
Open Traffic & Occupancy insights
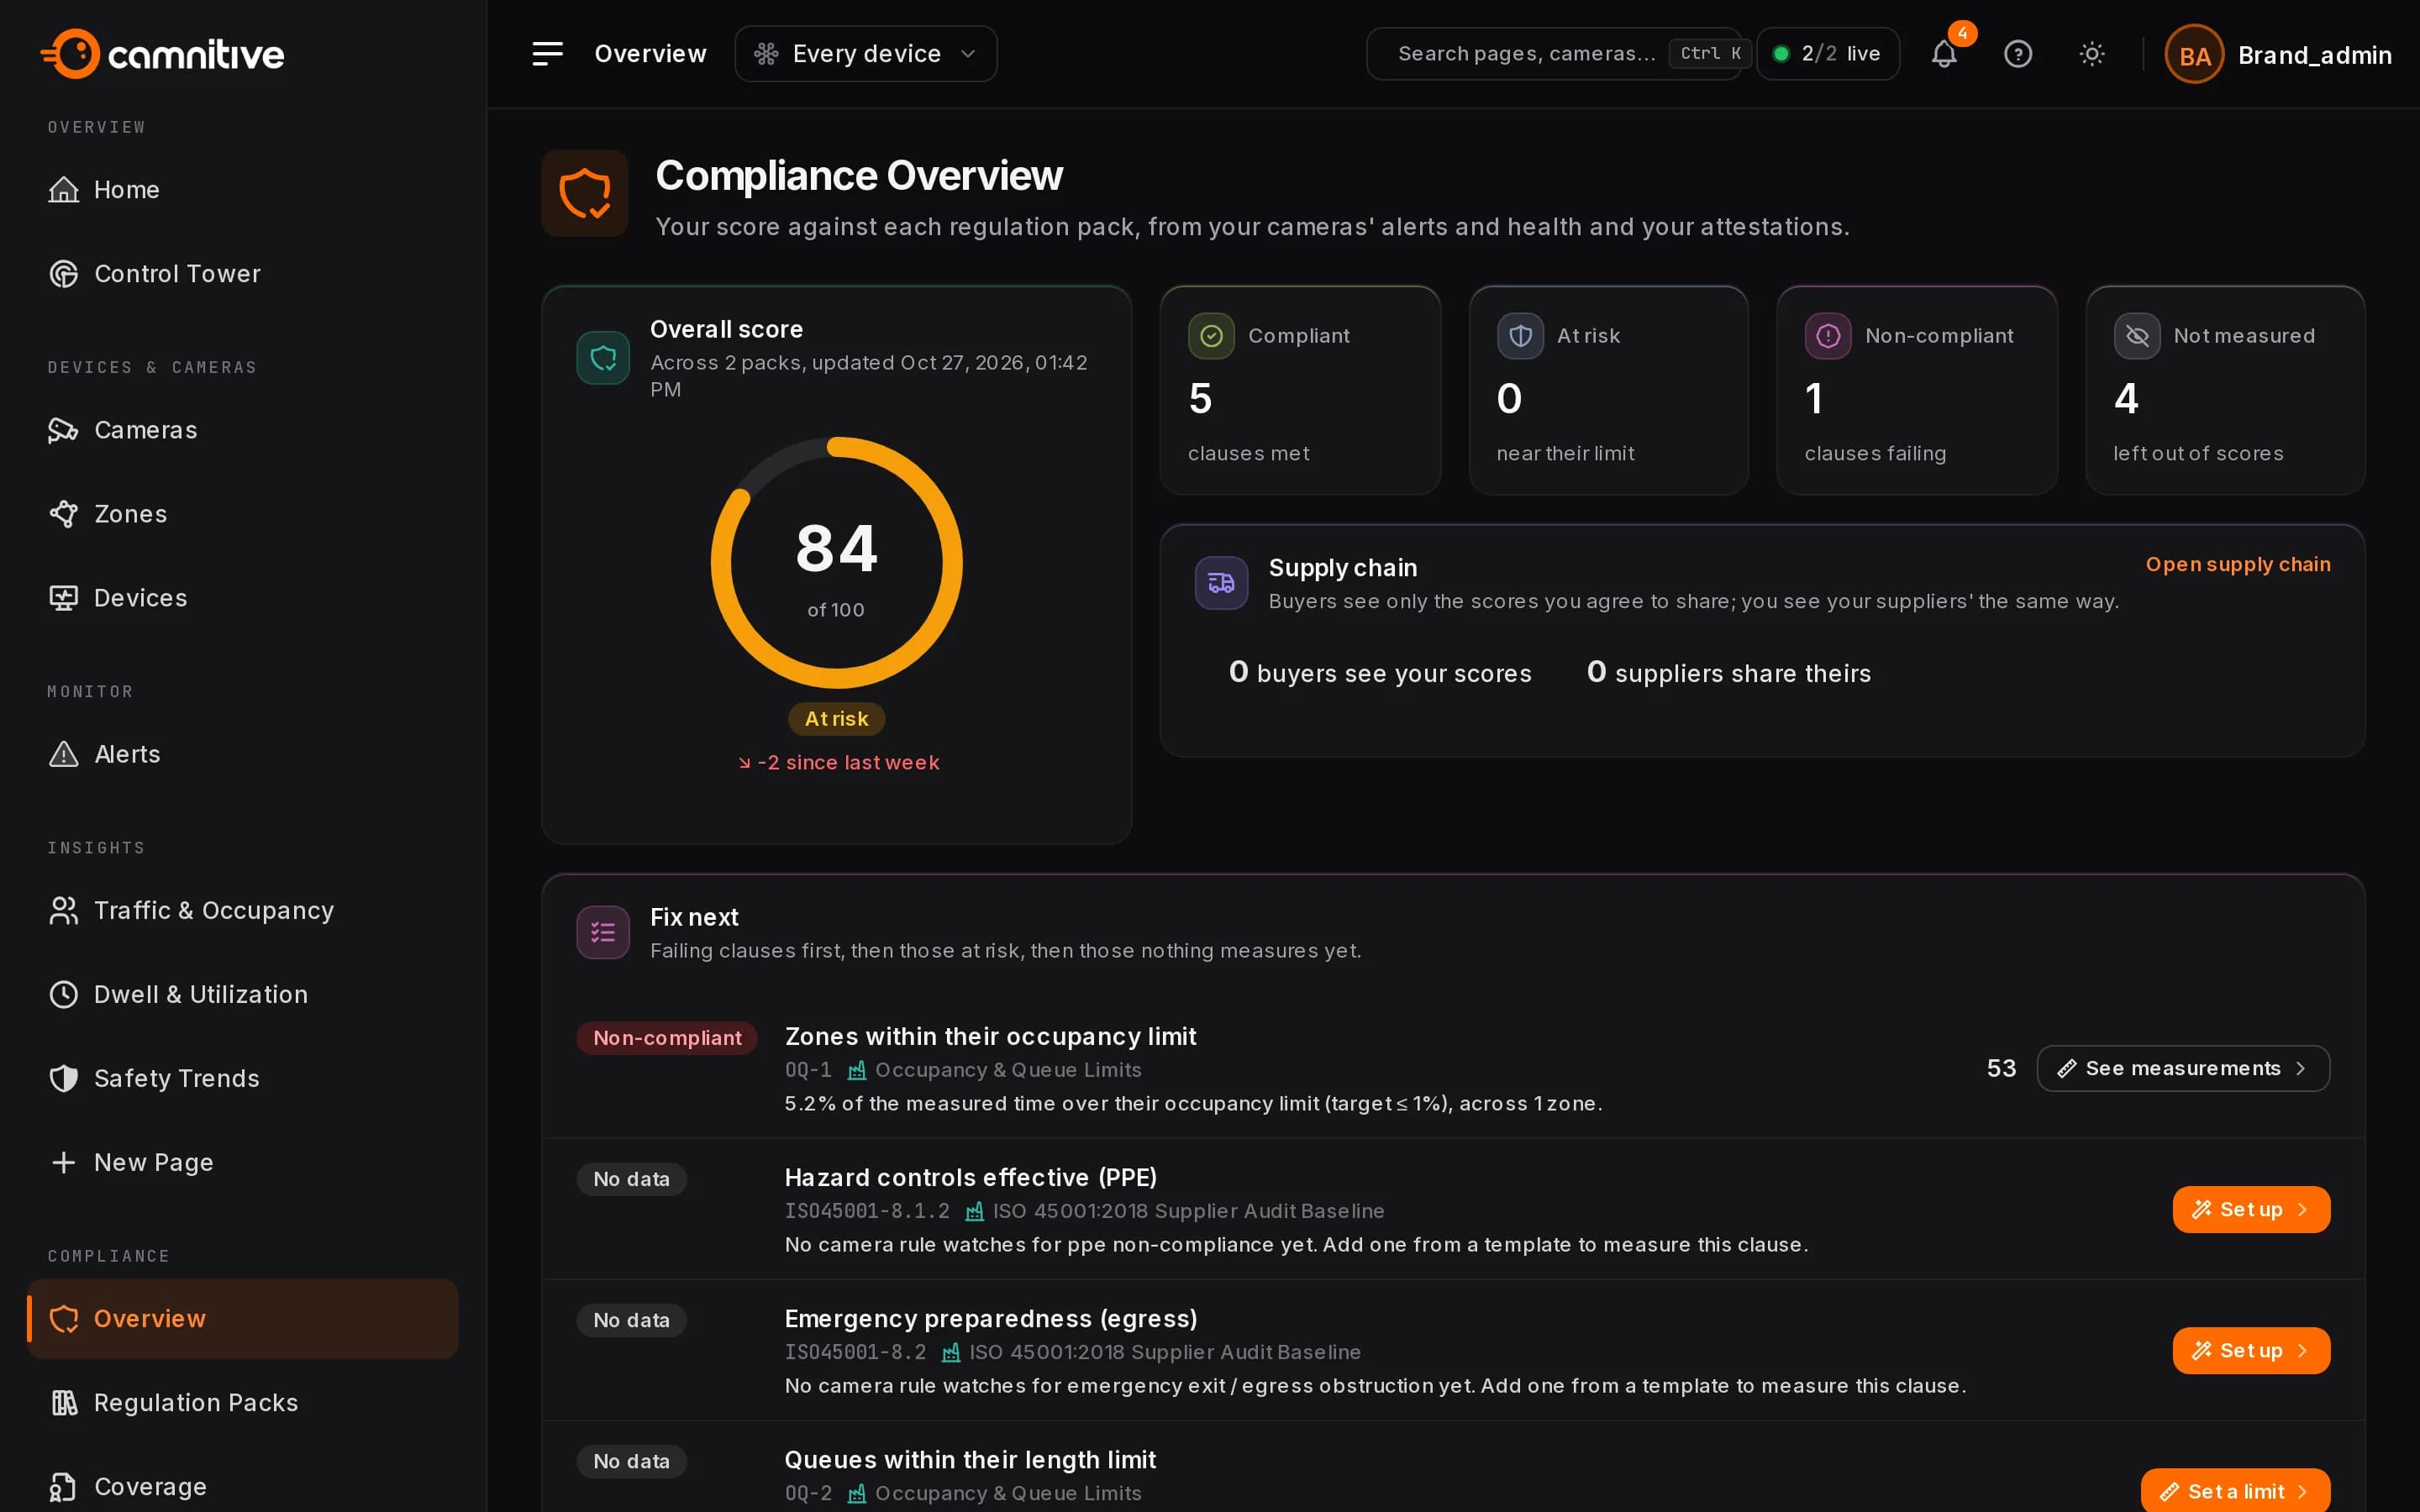242,911
